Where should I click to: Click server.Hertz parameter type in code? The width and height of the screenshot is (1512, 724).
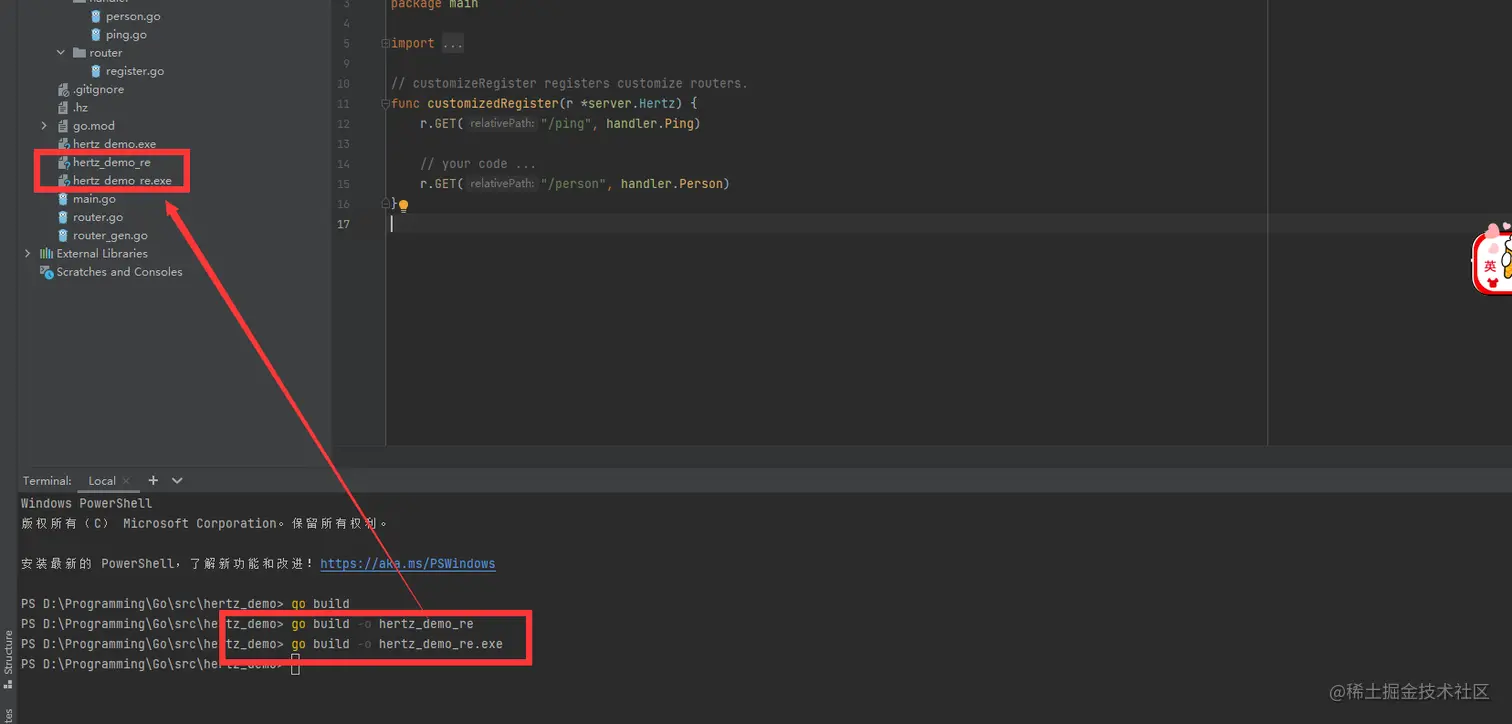tap(631, 104)
